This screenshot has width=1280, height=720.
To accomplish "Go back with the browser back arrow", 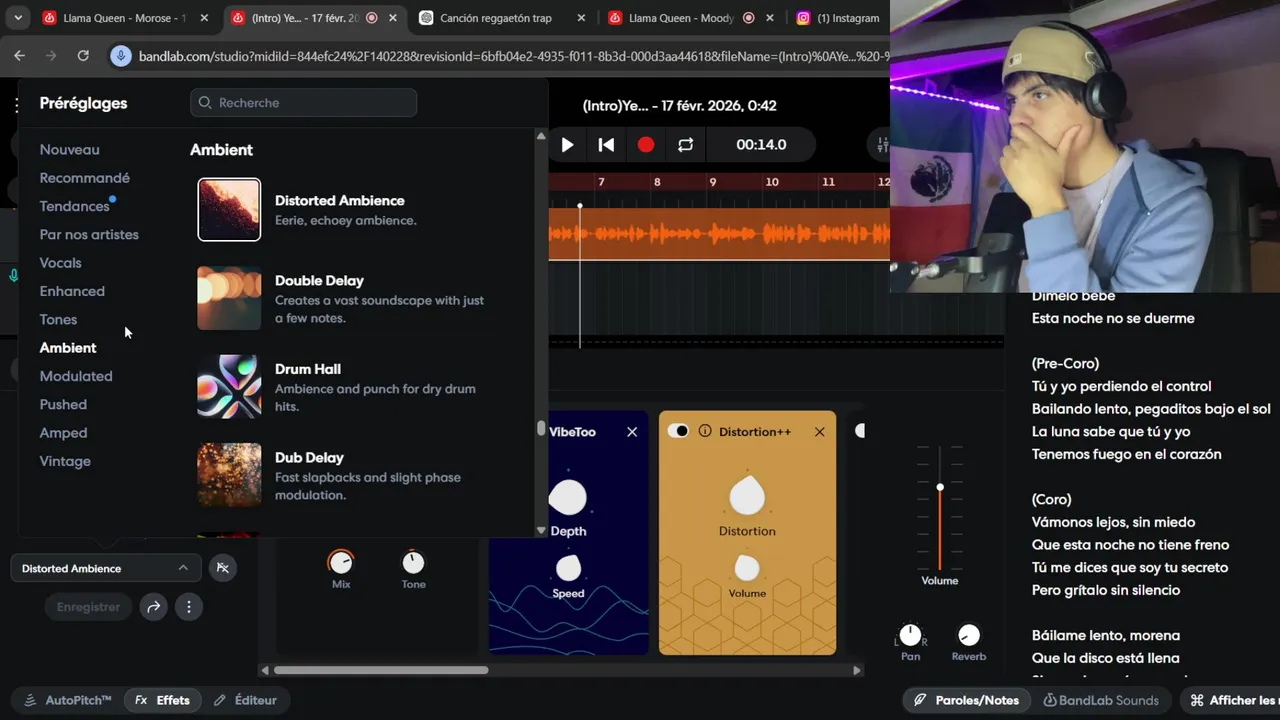I will (19, 56).
